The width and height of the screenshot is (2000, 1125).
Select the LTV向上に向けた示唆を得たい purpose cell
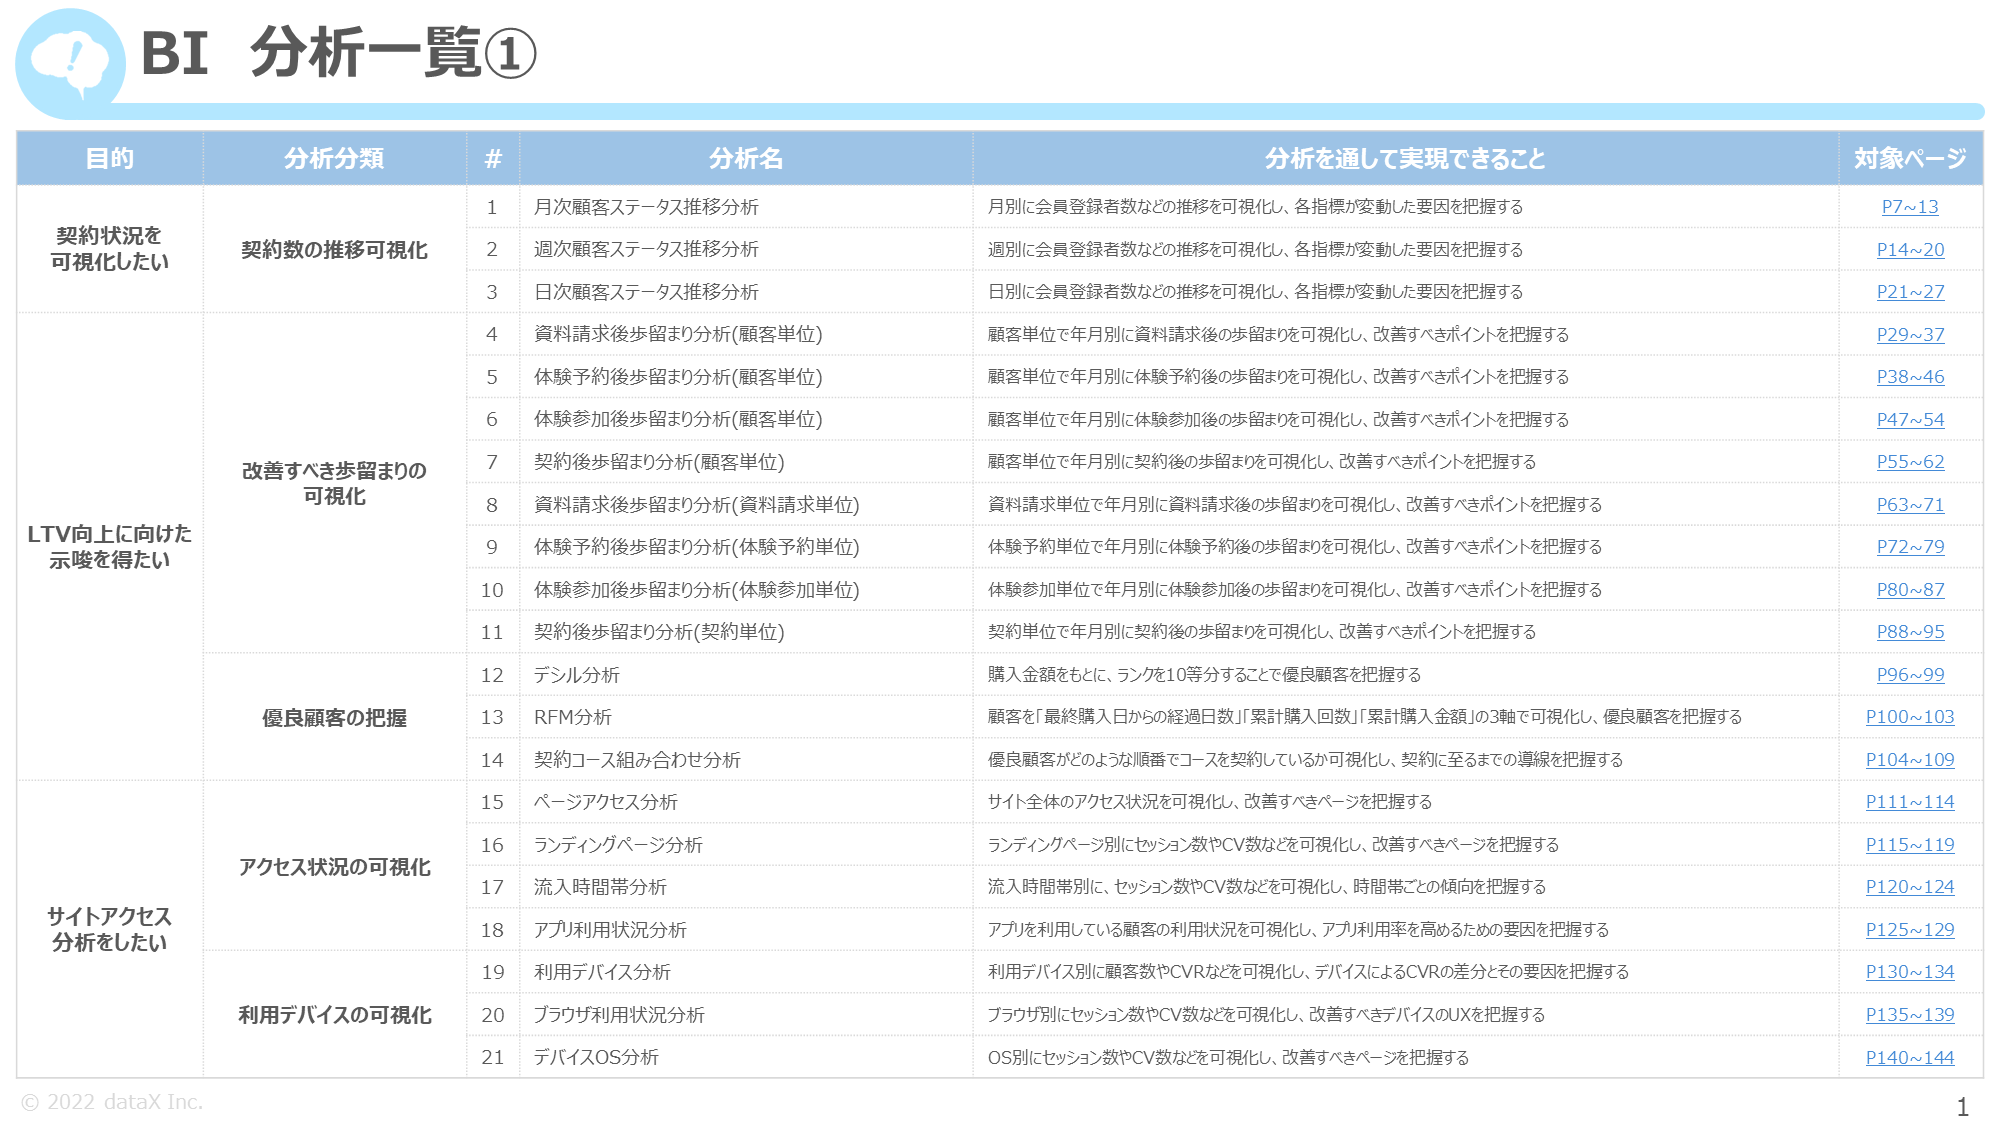[x=110, y=547]
